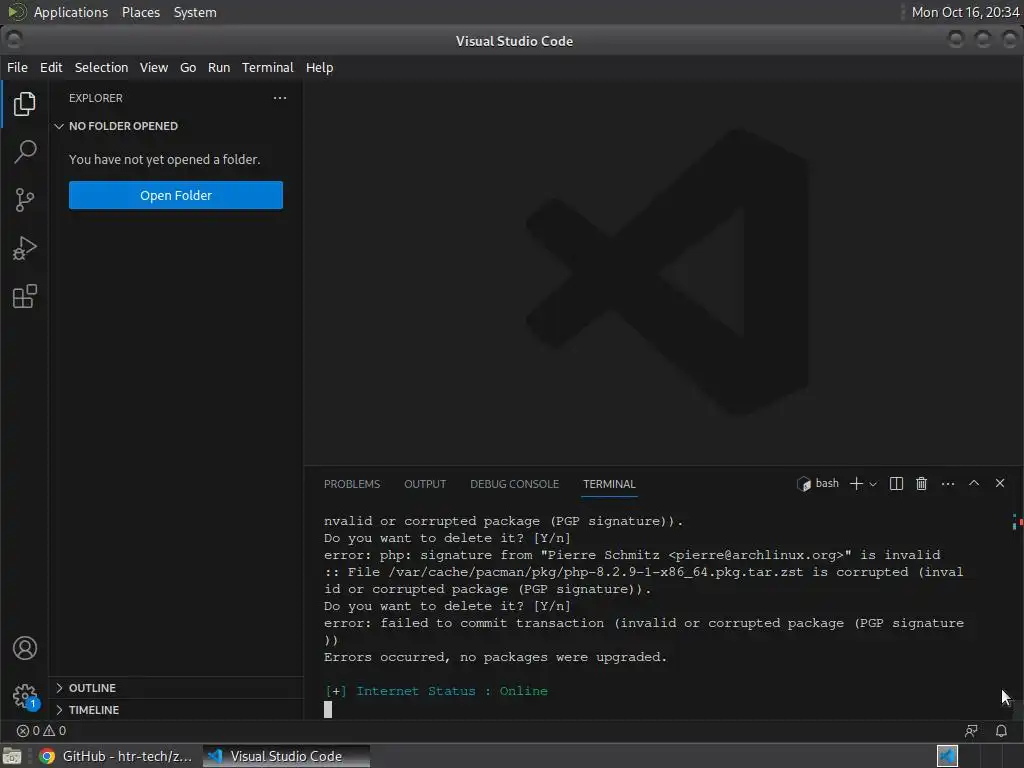The width and height of the screenshot is (1024, 768).
Task: Open the Places menu in top panel
Action: (141, 12)
